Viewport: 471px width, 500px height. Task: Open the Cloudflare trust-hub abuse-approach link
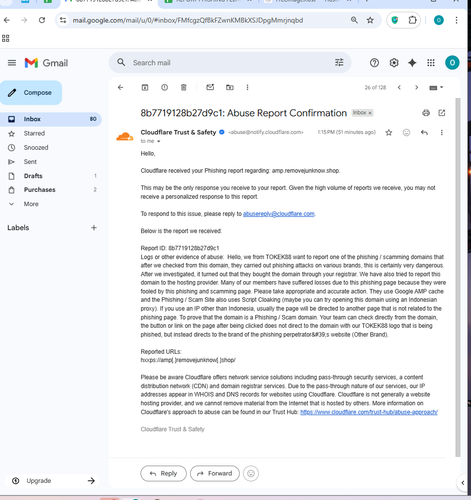pos(369,412)
